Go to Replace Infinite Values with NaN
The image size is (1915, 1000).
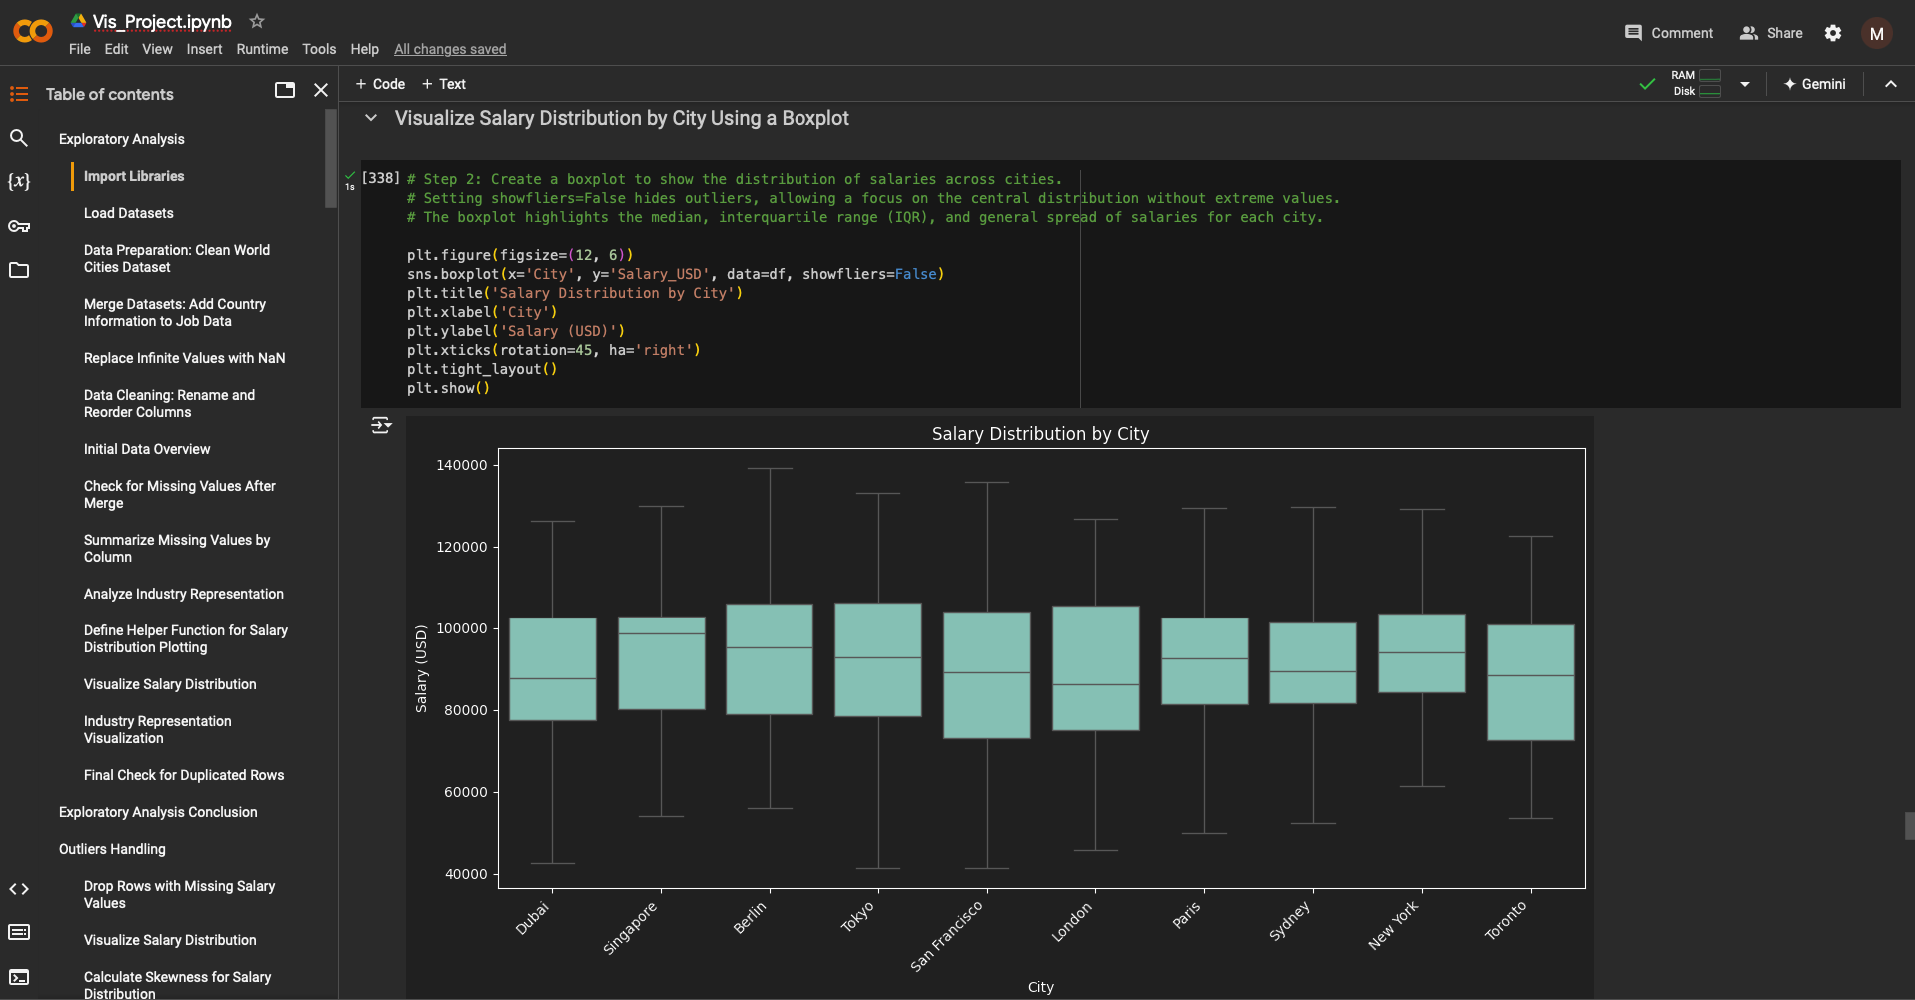point(185,358)
